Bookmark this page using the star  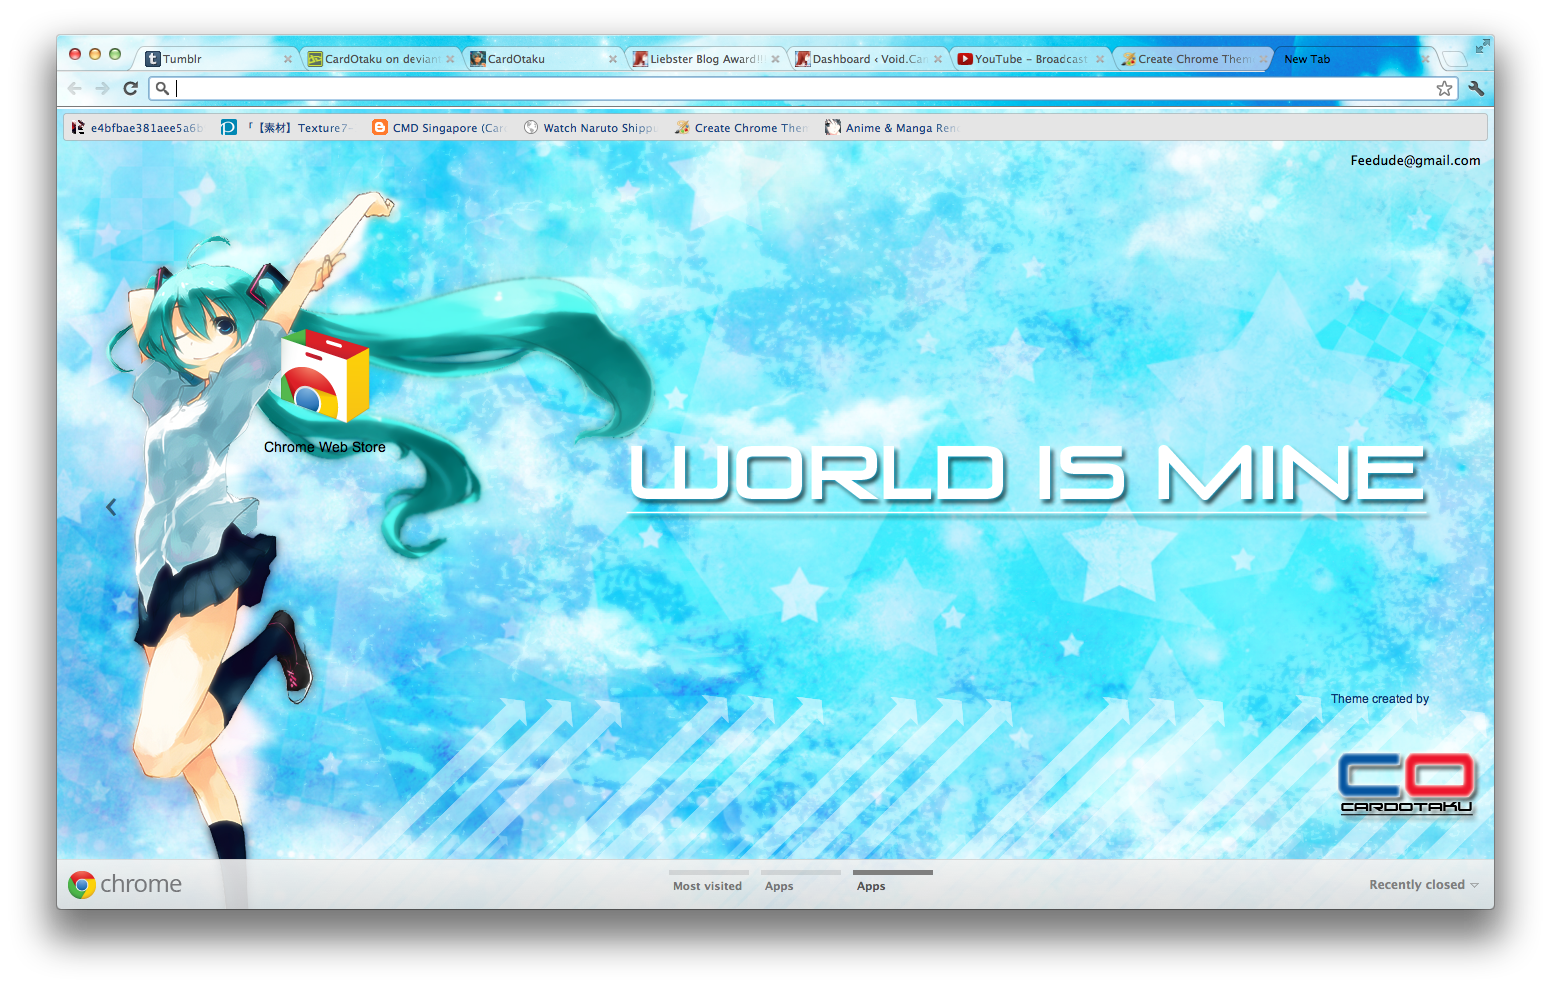1444,88
